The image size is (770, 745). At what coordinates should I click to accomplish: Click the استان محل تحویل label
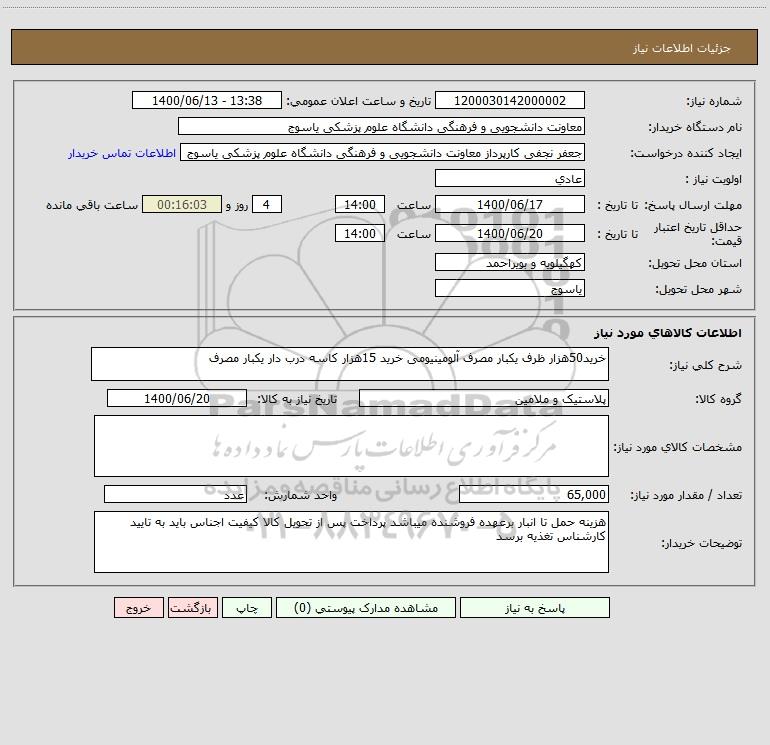click(695, 263)
